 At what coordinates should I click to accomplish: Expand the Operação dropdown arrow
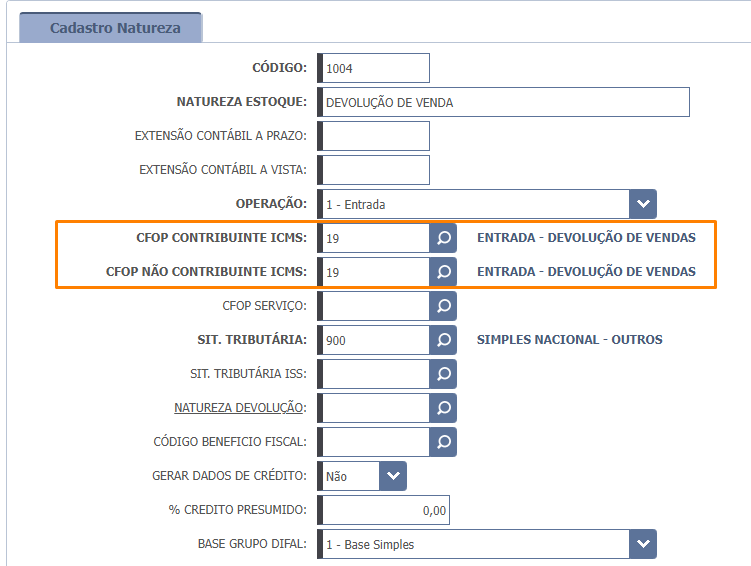point(643,204)
